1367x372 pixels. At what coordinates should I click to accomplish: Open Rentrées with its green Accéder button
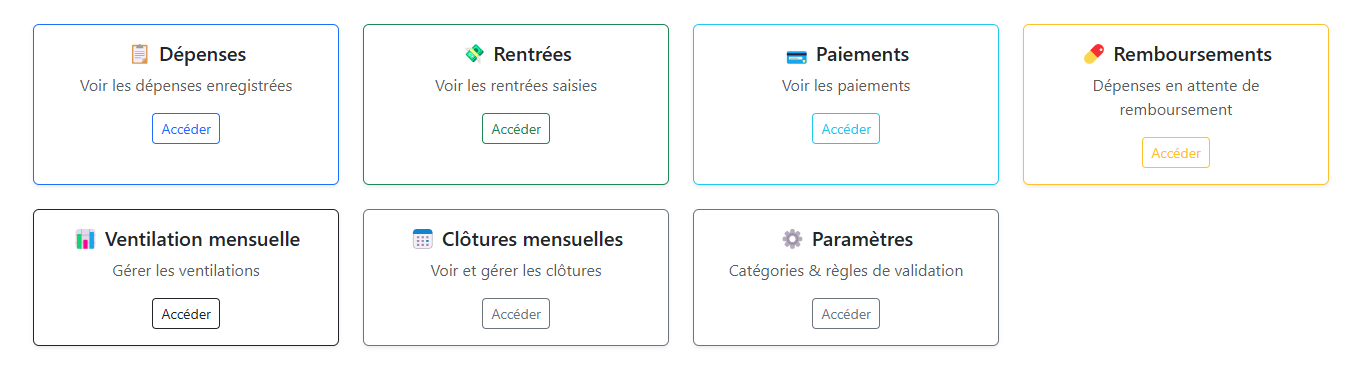[516, 129]
